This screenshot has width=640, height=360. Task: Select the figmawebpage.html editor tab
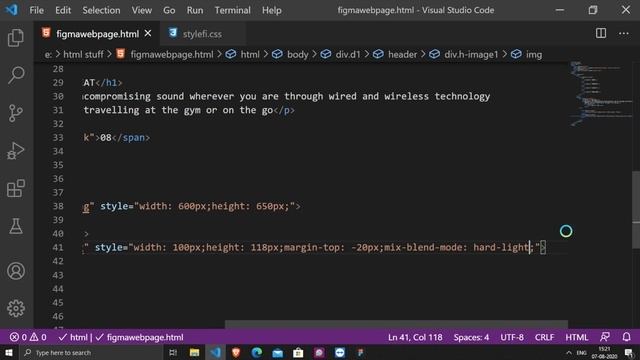coord(98,34)
